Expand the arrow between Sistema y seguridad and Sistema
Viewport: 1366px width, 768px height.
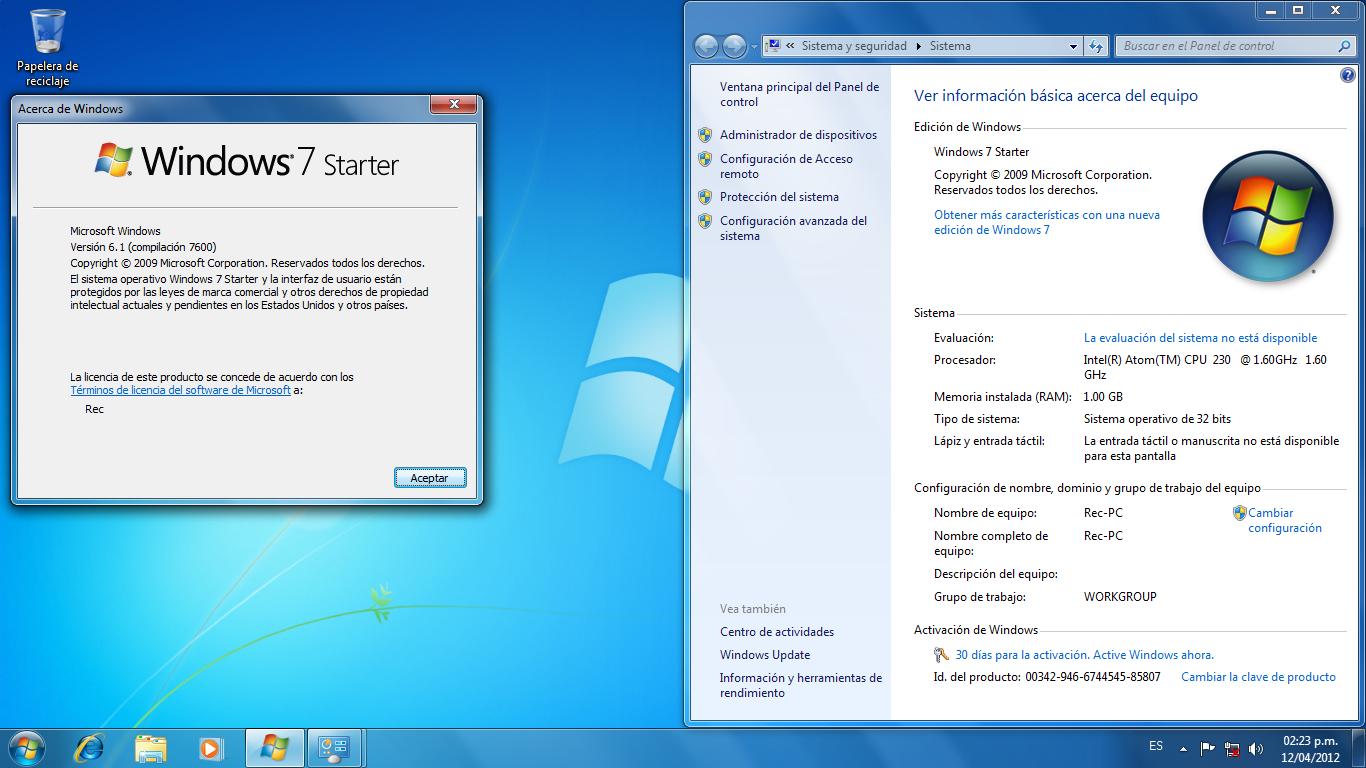pyautogui.click(x=919, y=46)
